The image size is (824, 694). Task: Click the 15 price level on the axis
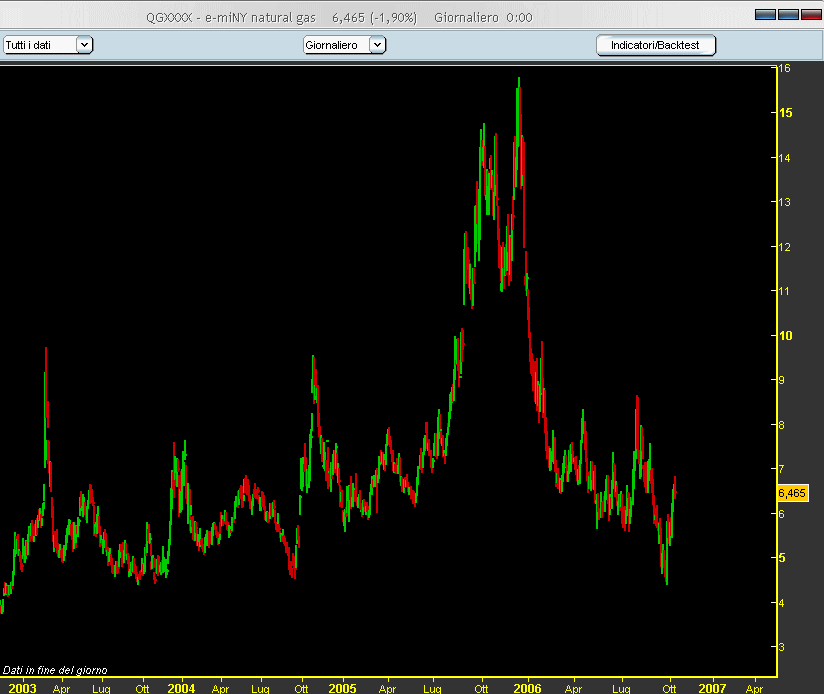(786, 113)
